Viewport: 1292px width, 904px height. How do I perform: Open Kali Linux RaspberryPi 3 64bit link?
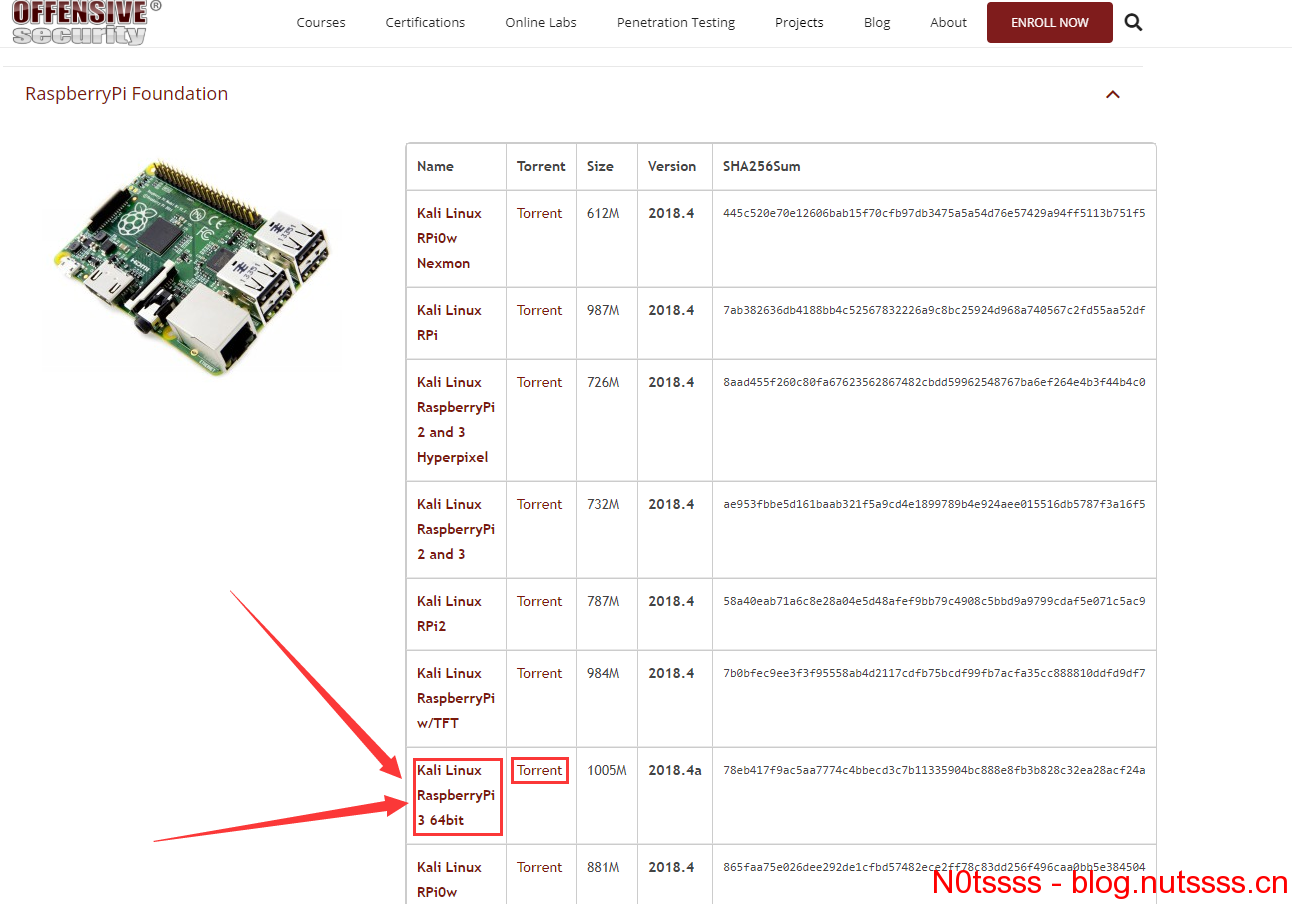[456, 795]
